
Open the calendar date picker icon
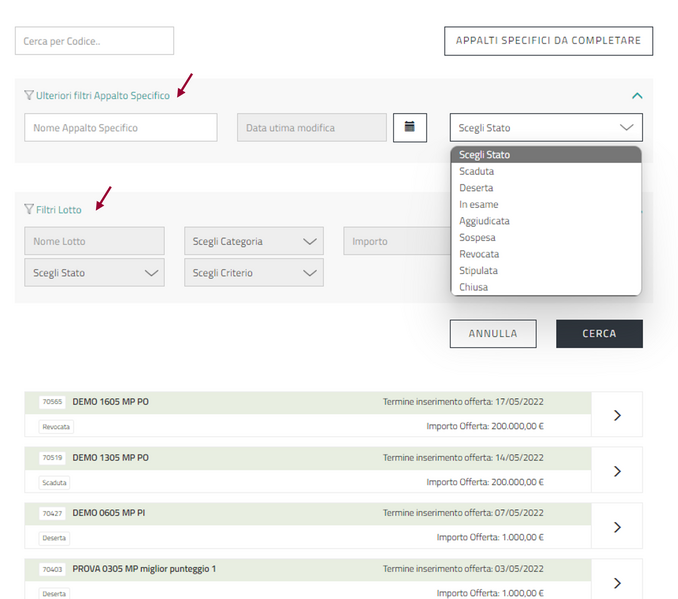[x=410, y=127]
